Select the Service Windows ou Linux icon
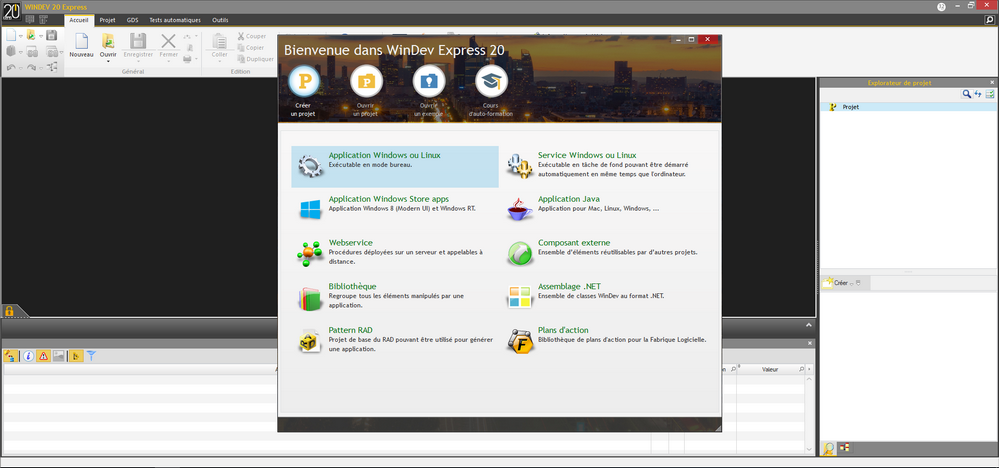The height and width of the screenshot is (468, 999). [x=519, y=166]
